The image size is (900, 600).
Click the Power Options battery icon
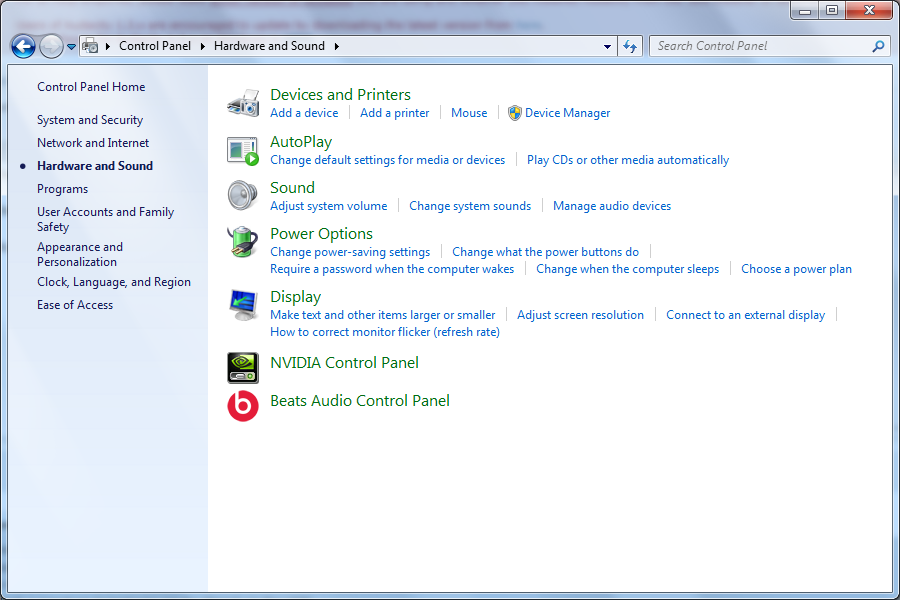pos(243,242)
